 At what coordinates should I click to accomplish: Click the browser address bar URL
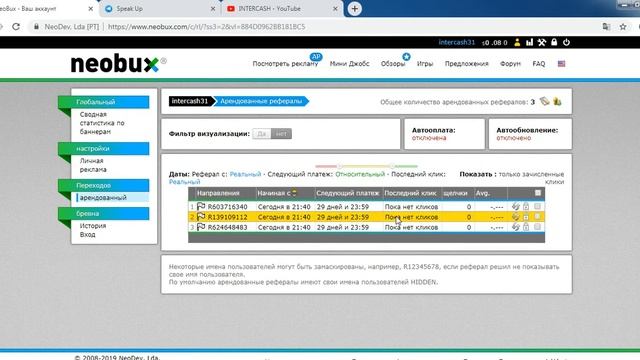tap(206, 27)
